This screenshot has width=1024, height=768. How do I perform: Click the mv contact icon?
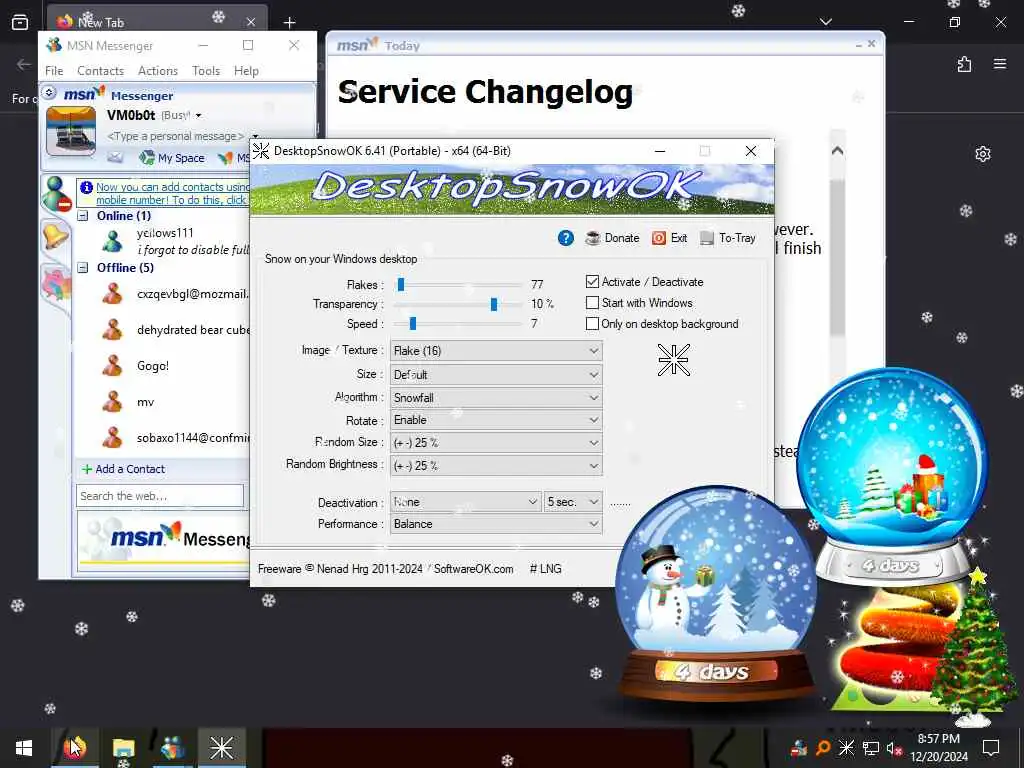[112, 402]
